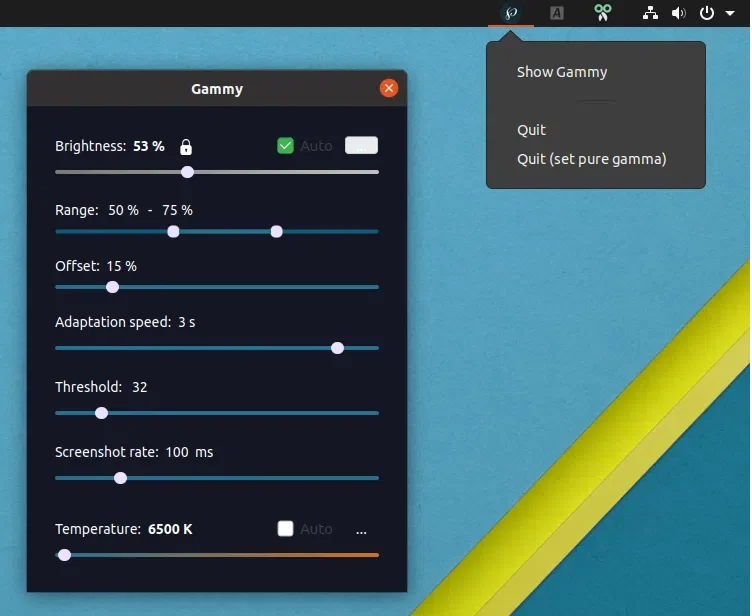Click the Gammy window title bar
This screenshot has width=752, height=616.
click(217, 88)
